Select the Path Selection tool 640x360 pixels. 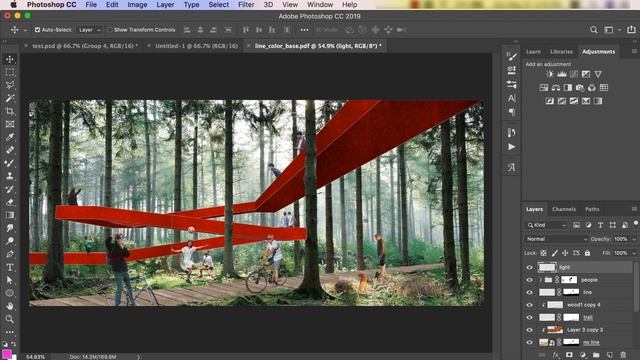coord(10,280)
